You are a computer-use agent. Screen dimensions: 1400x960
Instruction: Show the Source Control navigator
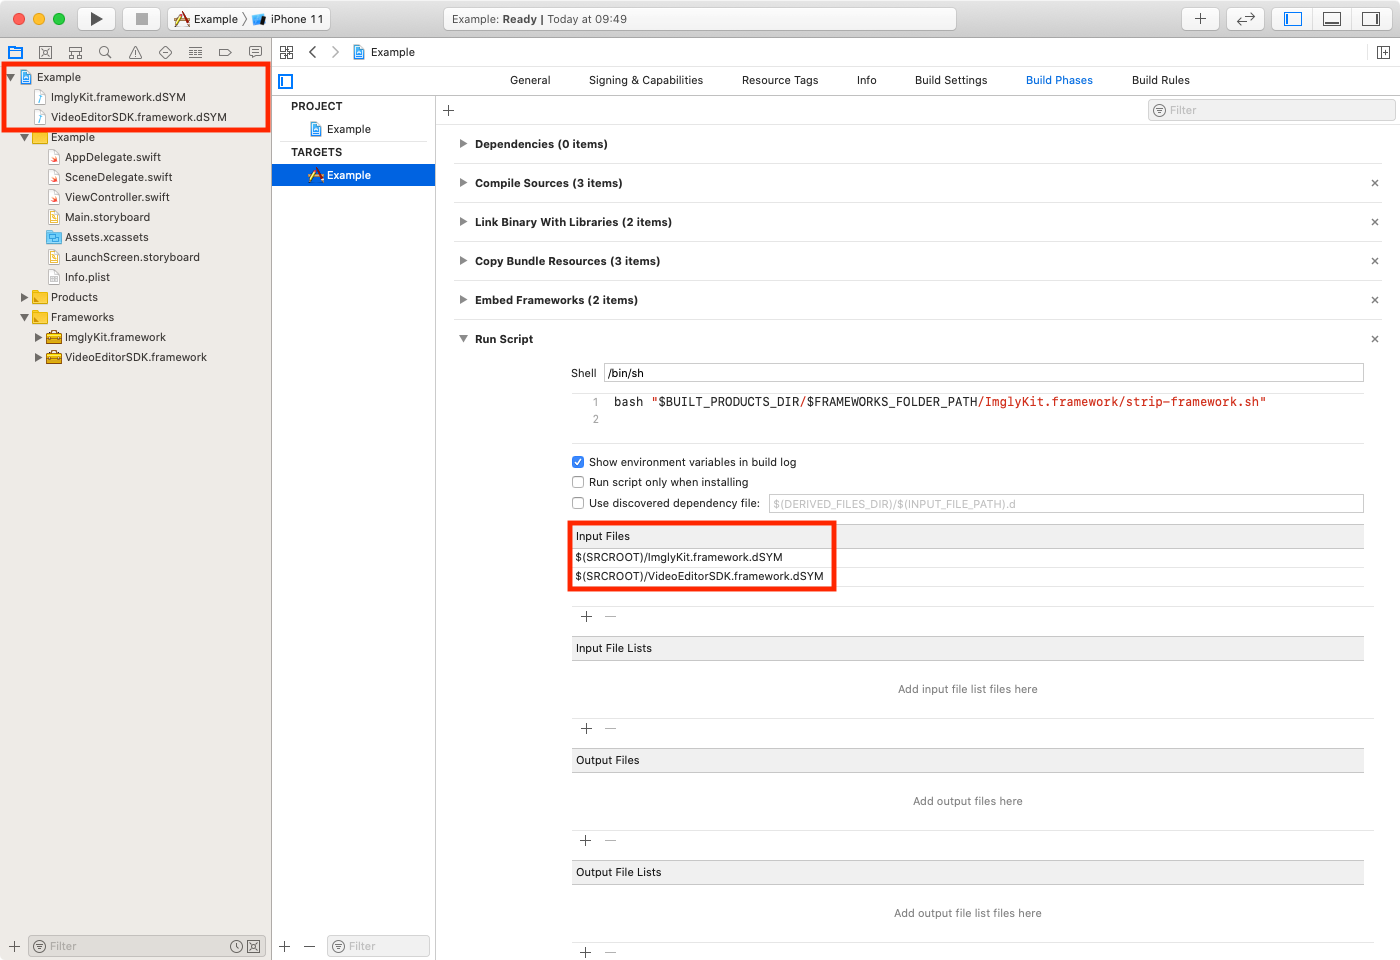[x=45, y=52]
